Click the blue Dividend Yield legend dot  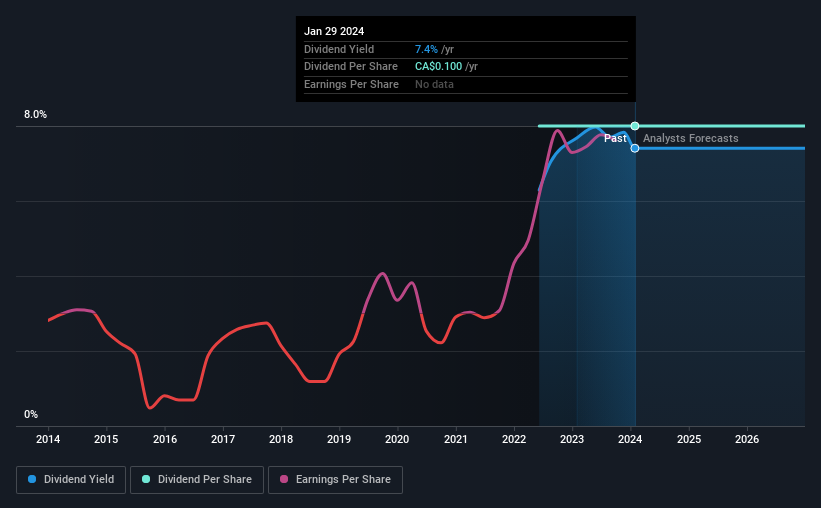(32, 479)
